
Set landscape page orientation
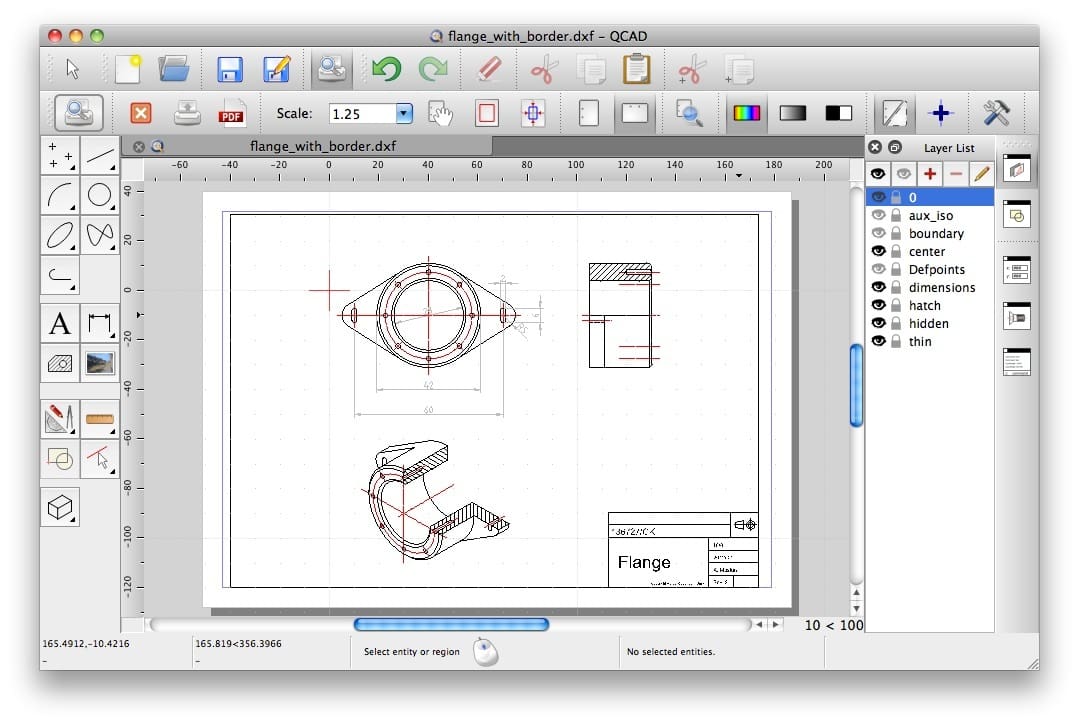pyautogui.click(x=634, y=112)
